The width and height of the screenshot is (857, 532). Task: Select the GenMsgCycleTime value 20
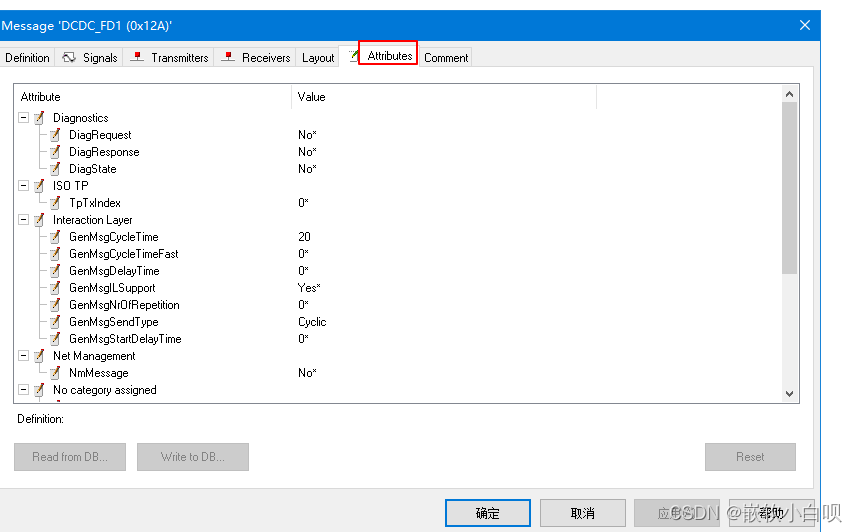(x=304, y=237)
